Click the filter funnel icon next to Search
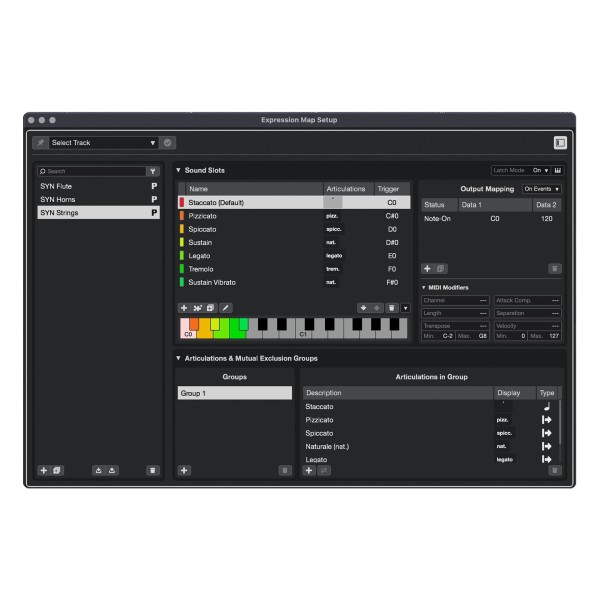 153,171
